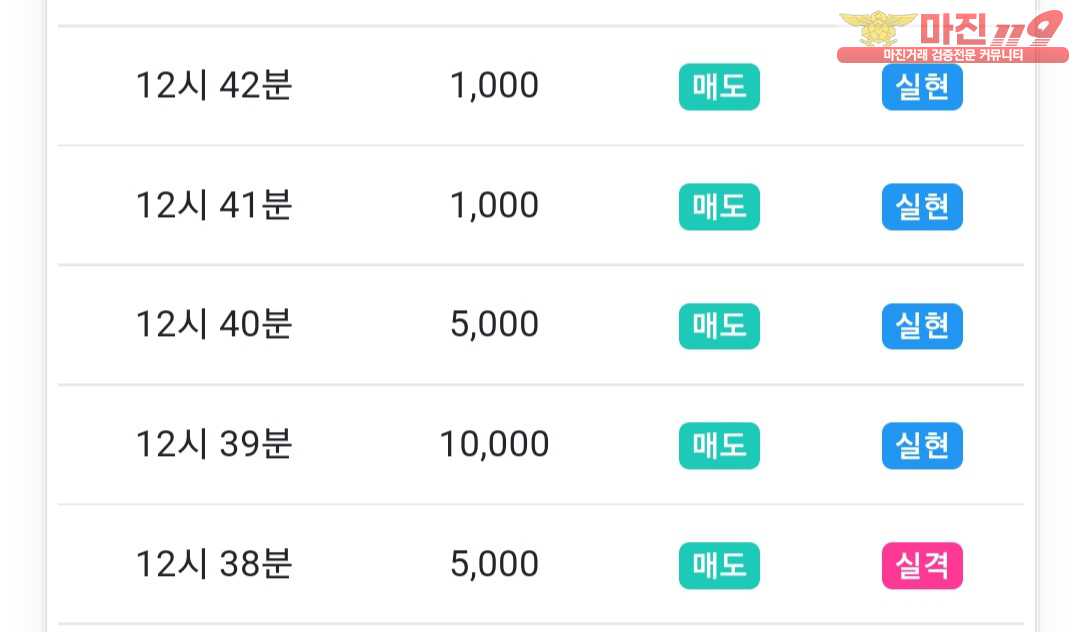Viewport: 1080px width, 632px height.
Task: Click the 실현 badge in 12시 42분 row
Action: coord(922,87)
